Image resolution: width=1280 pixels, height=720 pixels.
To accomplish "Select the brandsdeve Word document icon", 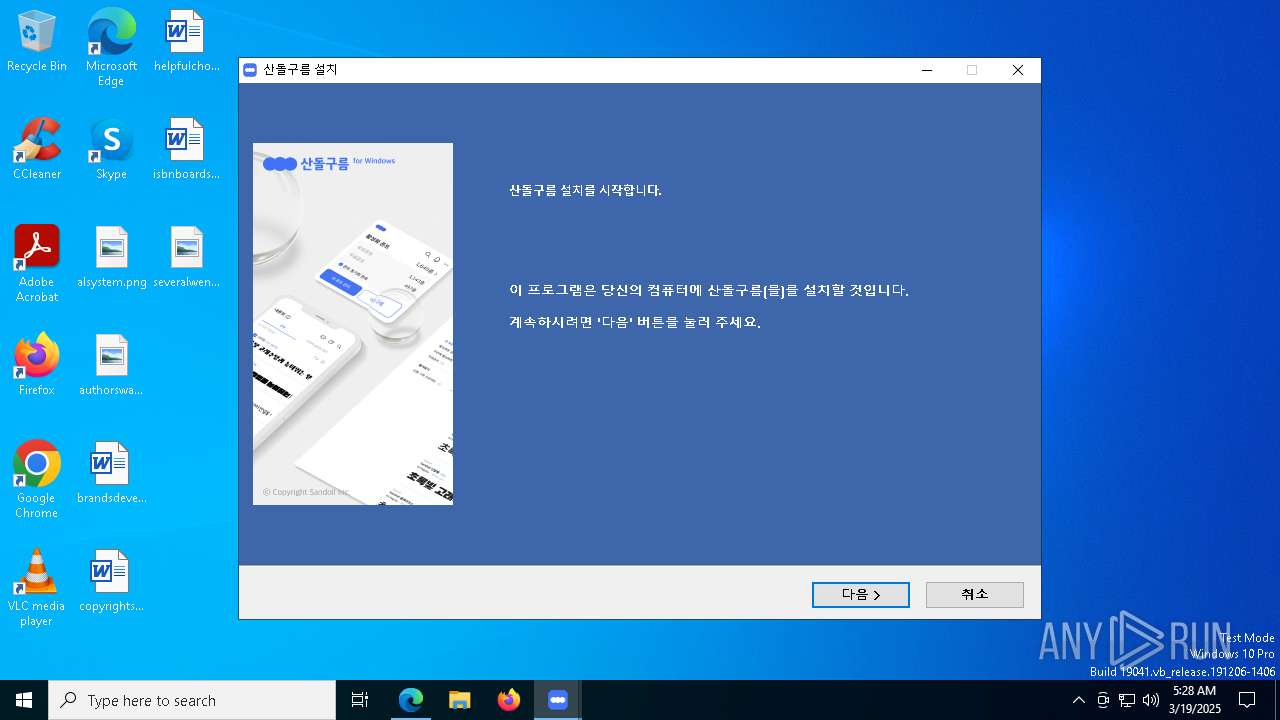I will (111, 474).
